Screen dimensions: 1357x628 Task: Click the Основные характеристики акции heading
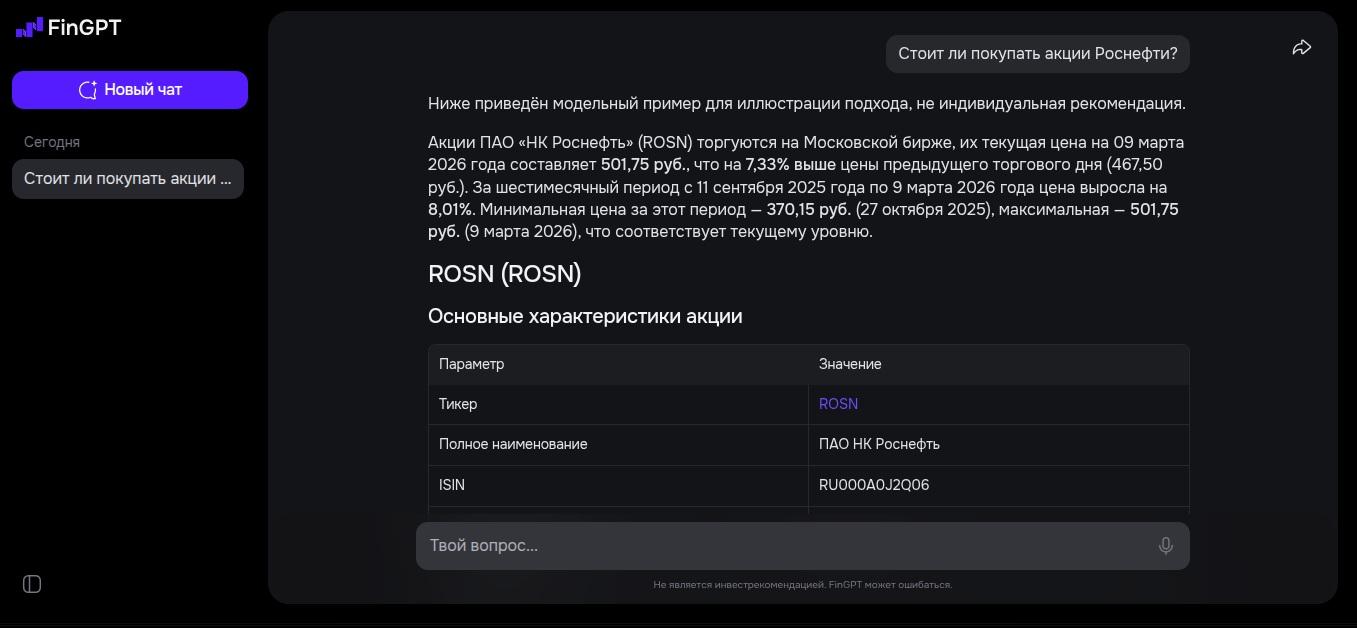[x=585, y=315]
